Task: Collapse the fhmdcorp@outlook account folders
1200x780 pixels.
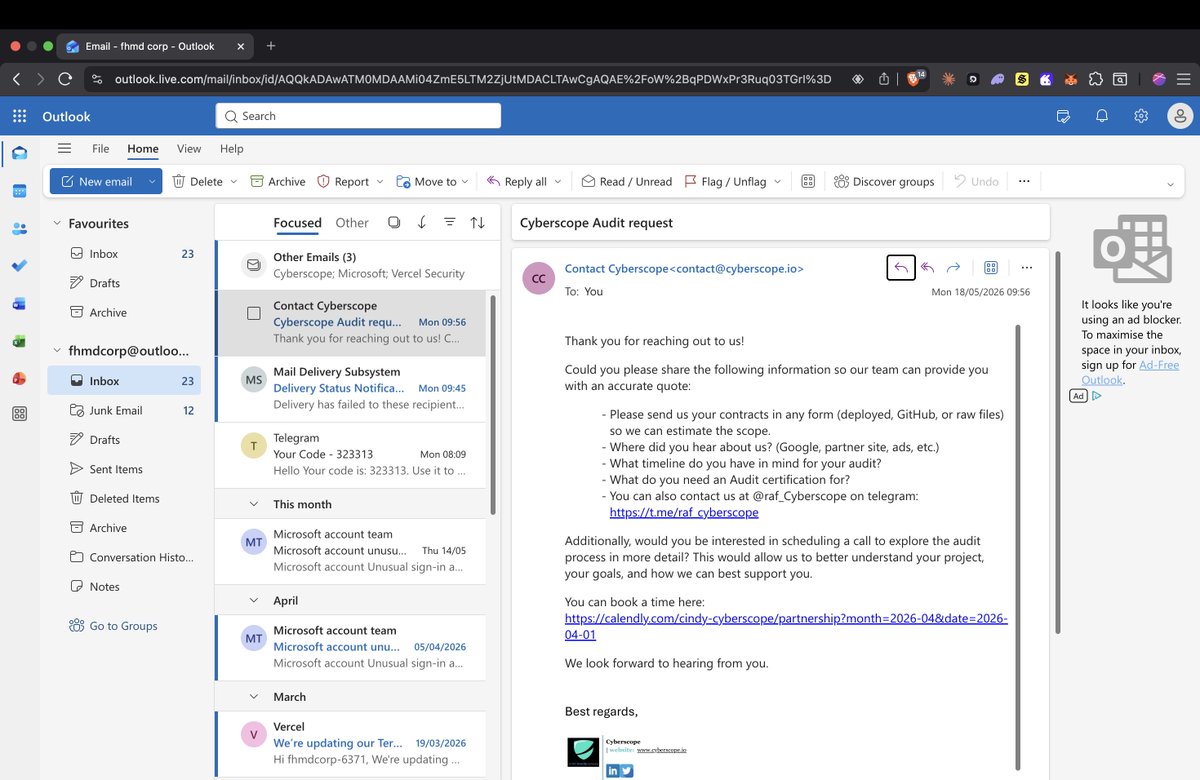Action: click(x=57, y=350)
